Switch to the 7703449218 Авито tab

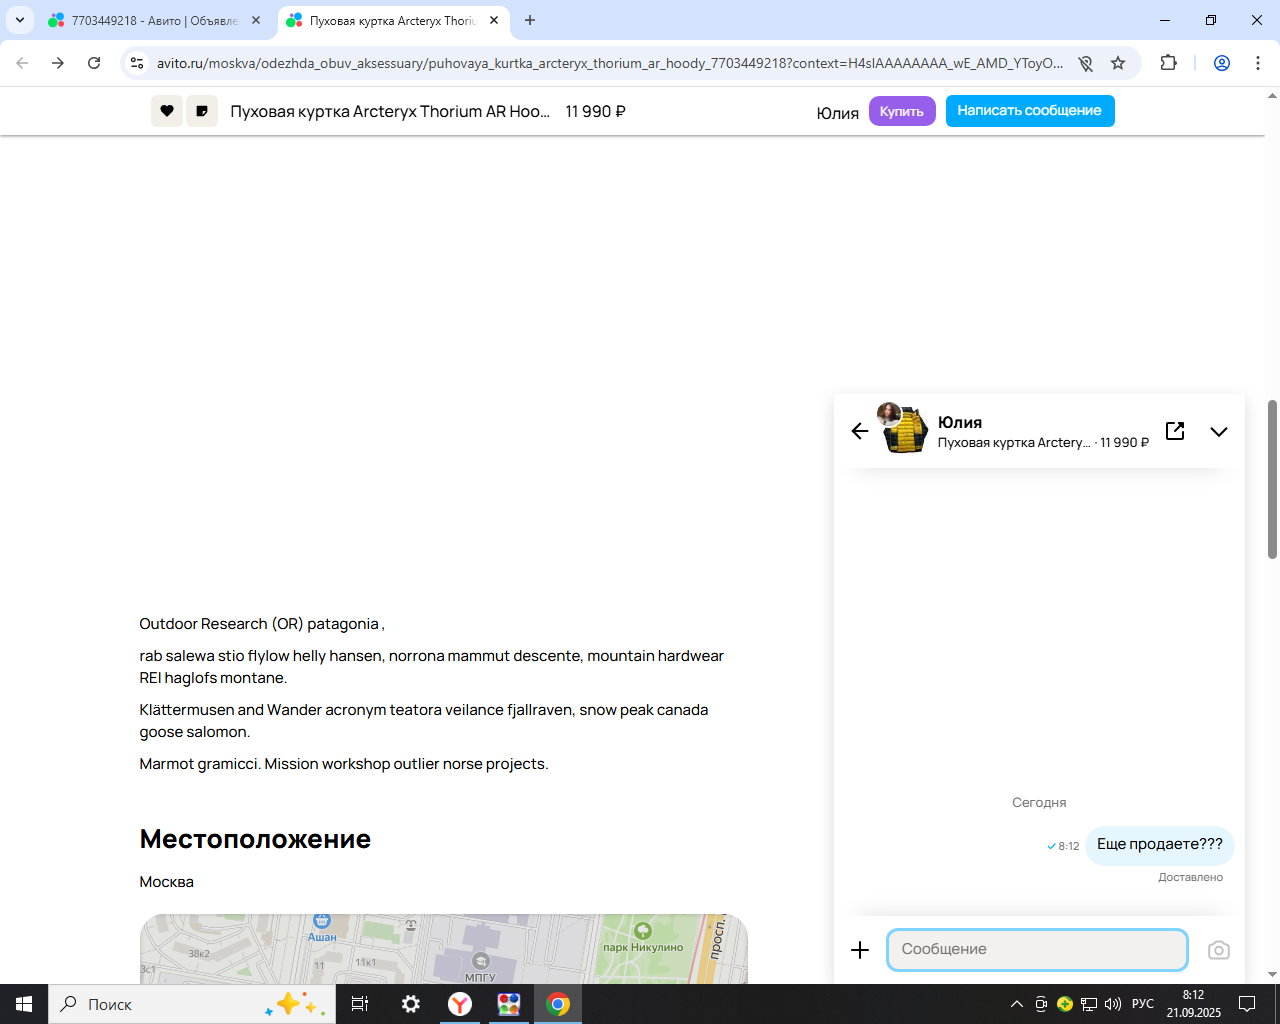point(154,21)
